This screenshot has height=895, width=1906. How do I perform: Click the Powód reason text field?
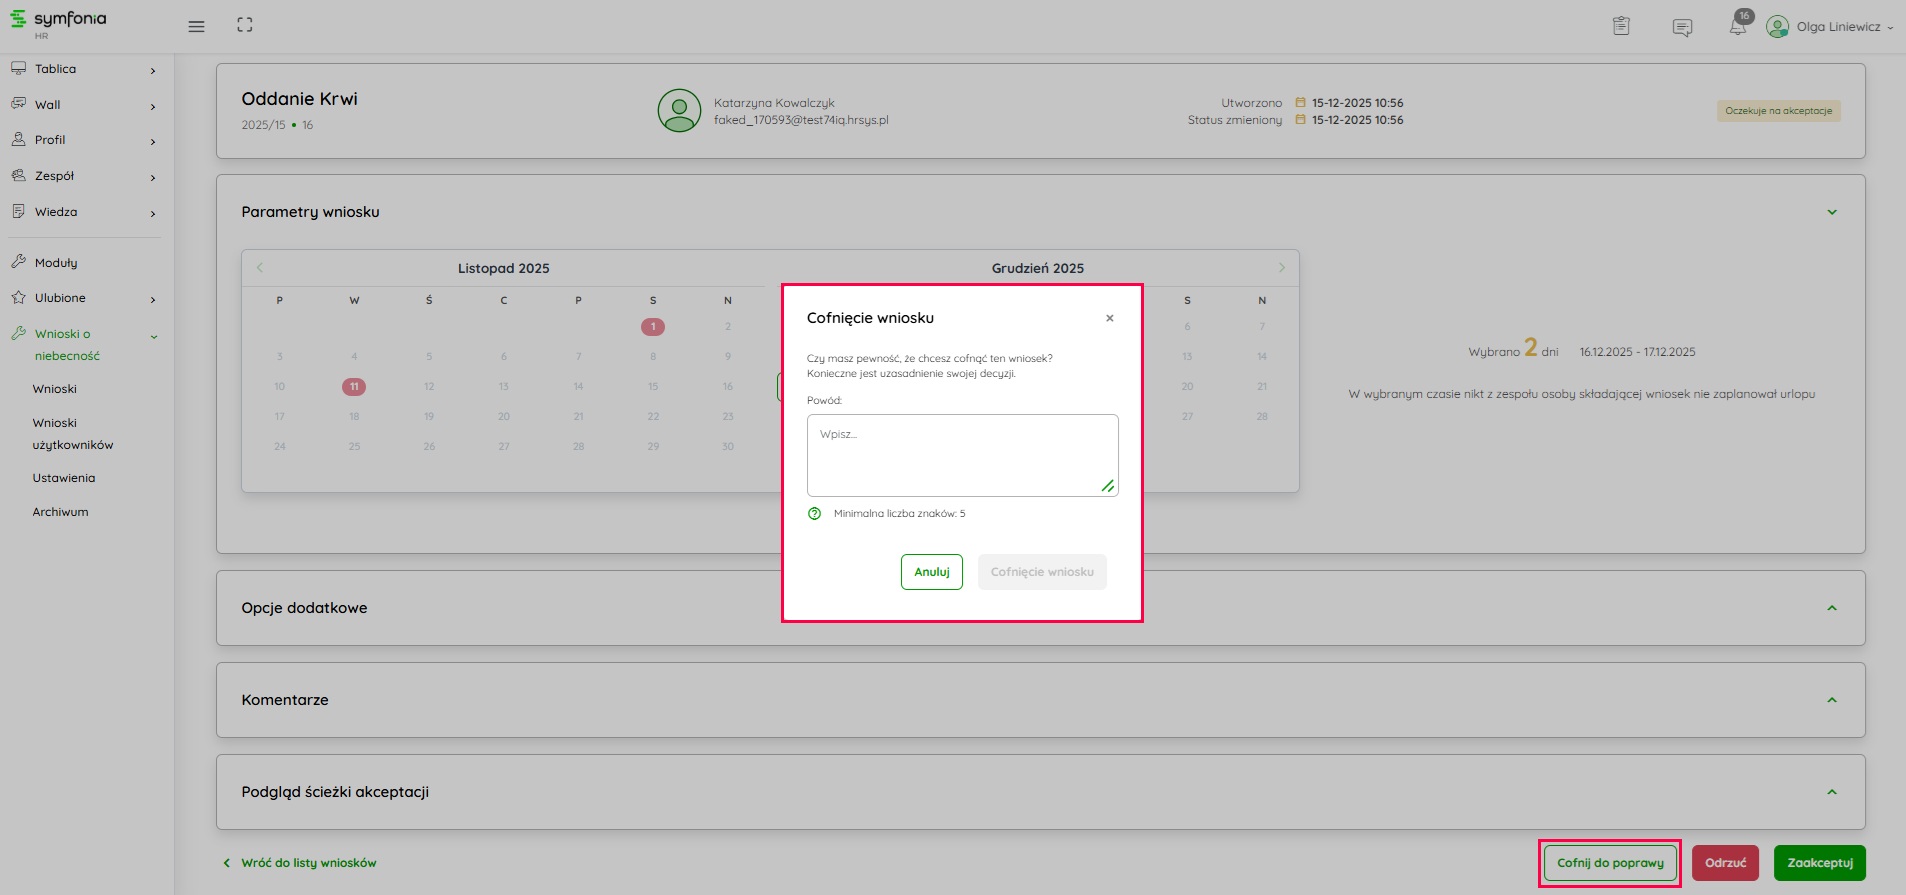pos(961,455)
